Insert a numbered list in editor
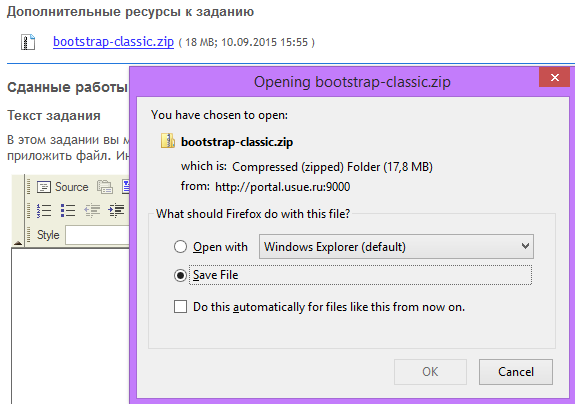The image size is (575, 404). [44, 211]
